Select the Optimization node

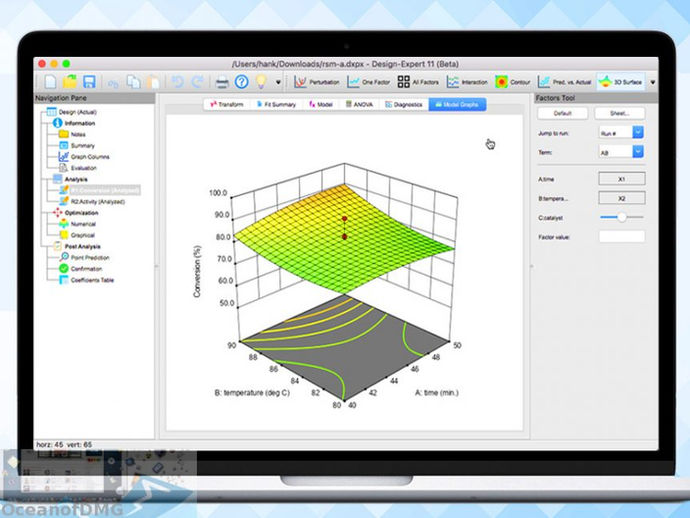[x=76, y=213]
